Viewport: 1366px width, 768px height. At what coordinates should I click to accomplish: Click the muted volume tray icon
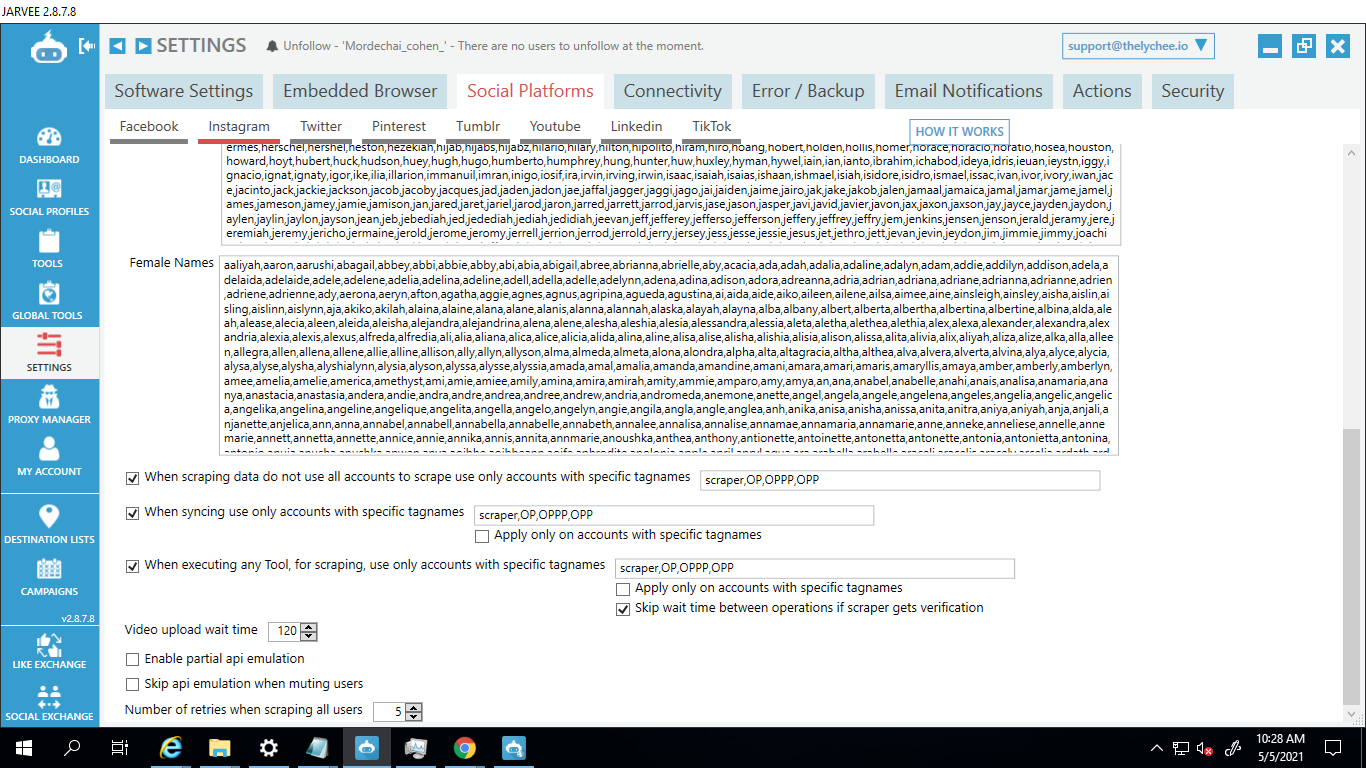[x=1206, y=748]
